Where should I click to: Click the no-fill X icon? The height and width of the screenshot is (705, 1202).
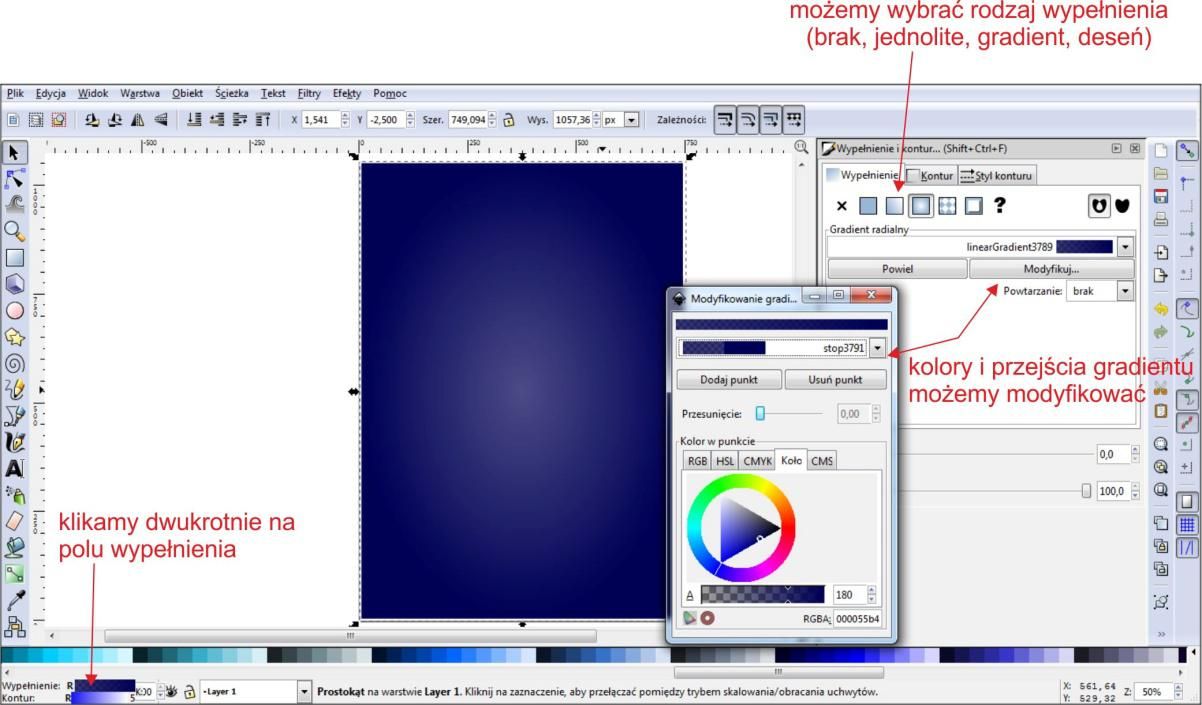coord(842,206)
